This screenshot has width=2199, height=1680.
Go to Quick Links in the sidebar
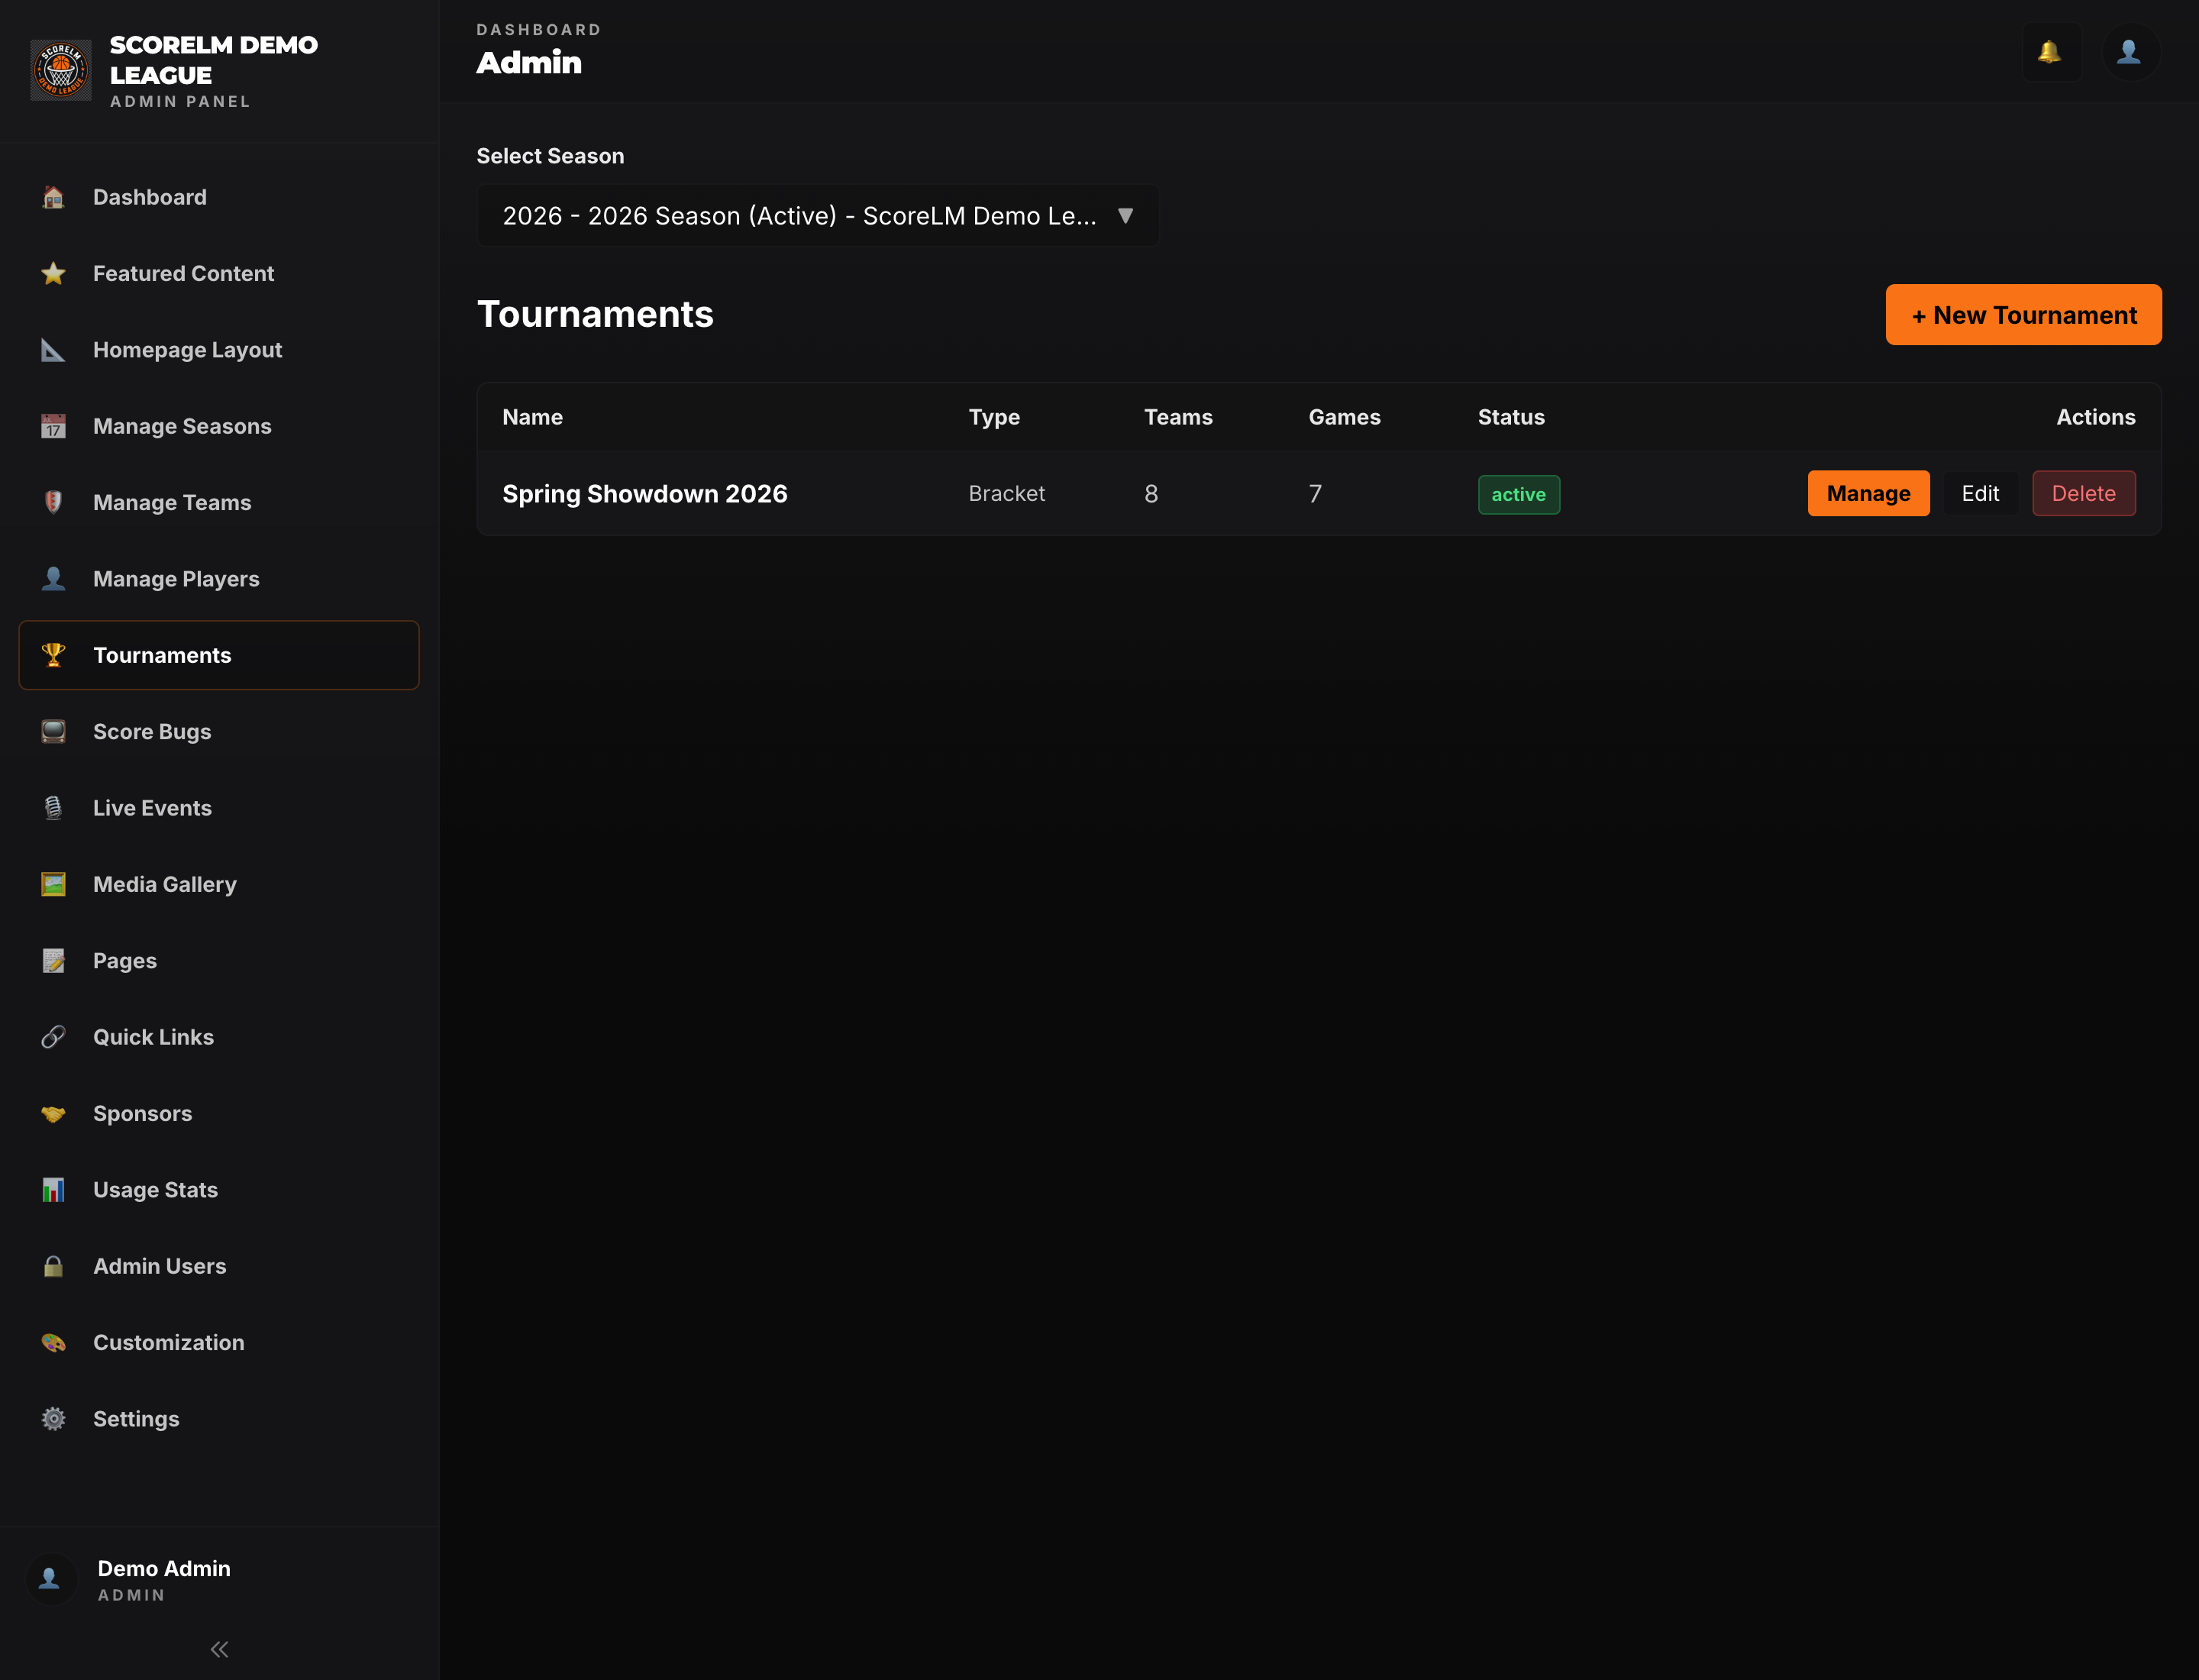219,1037
